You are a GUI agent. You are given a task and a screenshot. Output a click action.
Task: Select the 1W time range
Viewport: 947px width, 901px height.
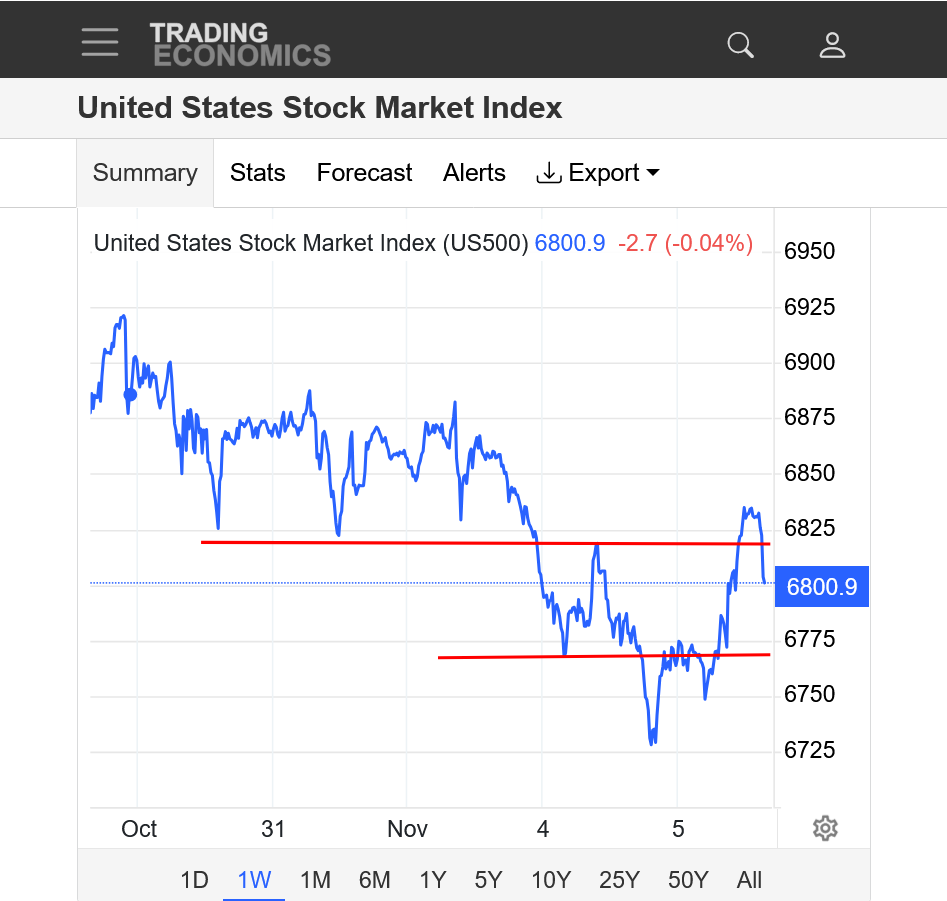point(254,880)
